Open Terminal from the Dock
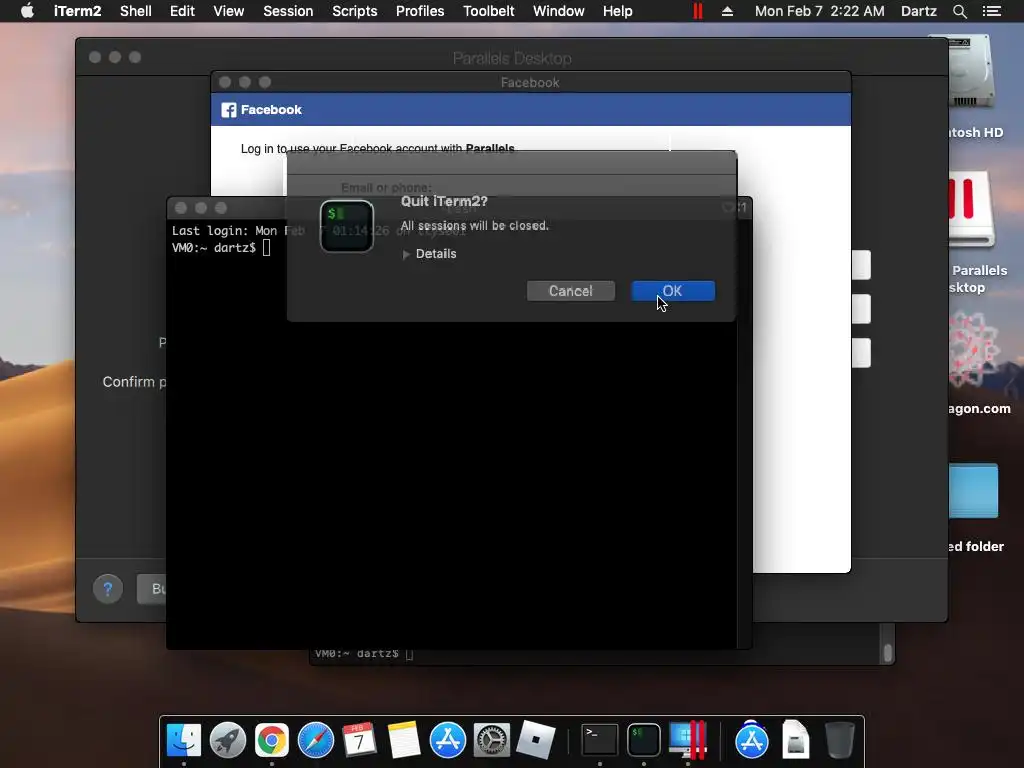This screenshot has width=1024, height=768. click(600, 740)
